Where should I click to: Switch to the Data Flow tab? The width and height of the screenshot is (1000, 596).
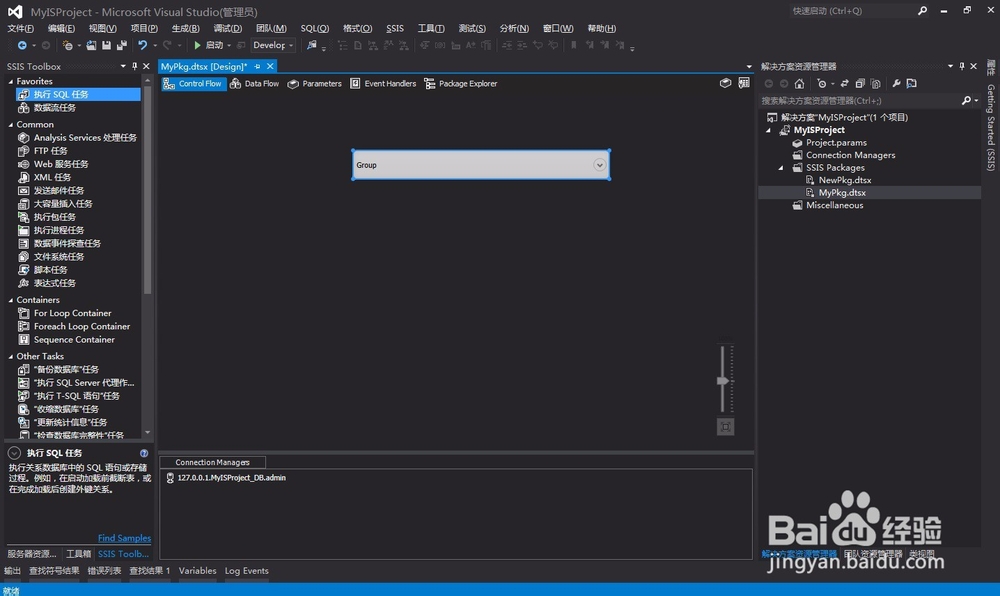[254, 84]
